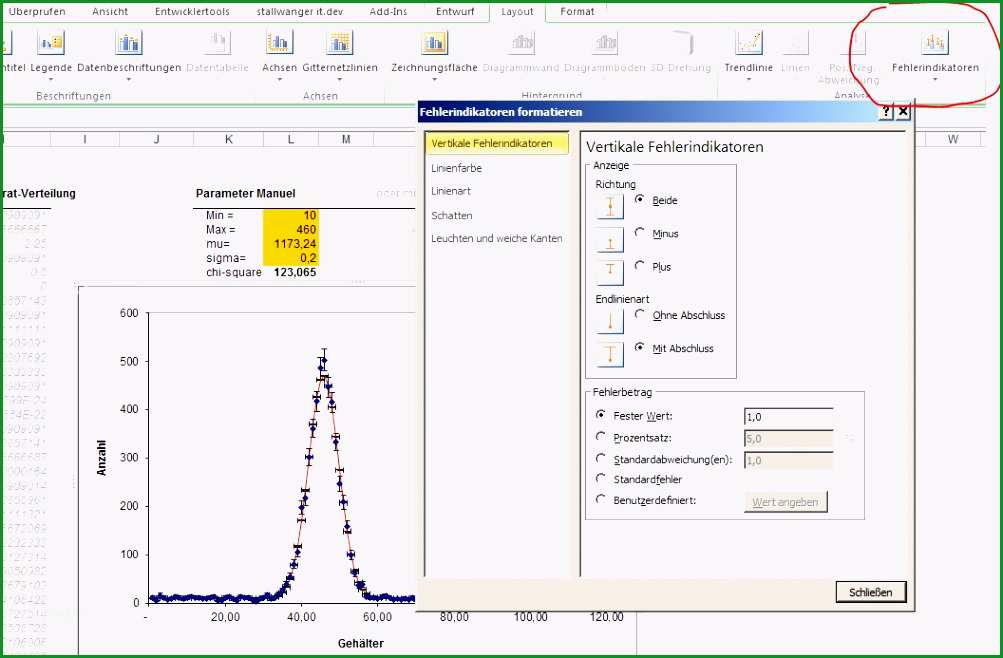Select the sigma cell value 0,2

coord(290,258)
